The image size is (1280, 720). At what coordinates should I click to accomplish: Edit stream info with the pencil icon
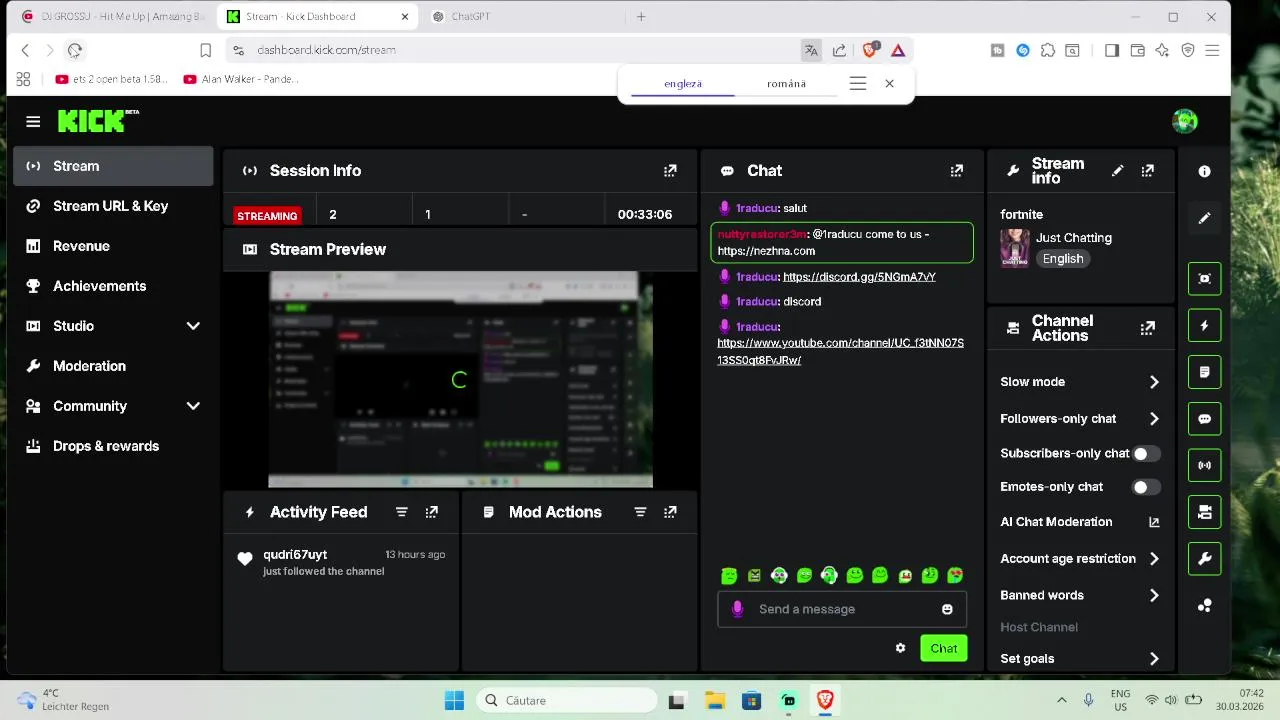point(1118,171)
